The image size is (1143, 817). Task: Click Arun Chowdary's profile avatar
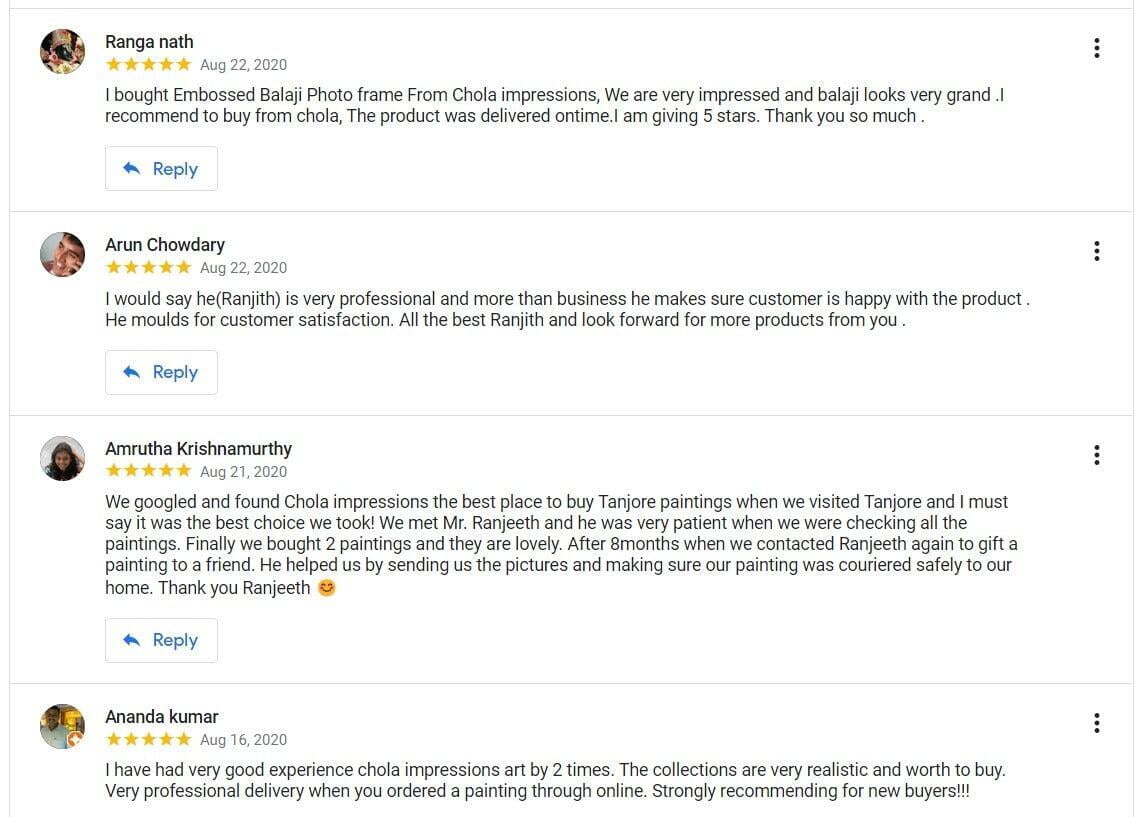[62, 254]
